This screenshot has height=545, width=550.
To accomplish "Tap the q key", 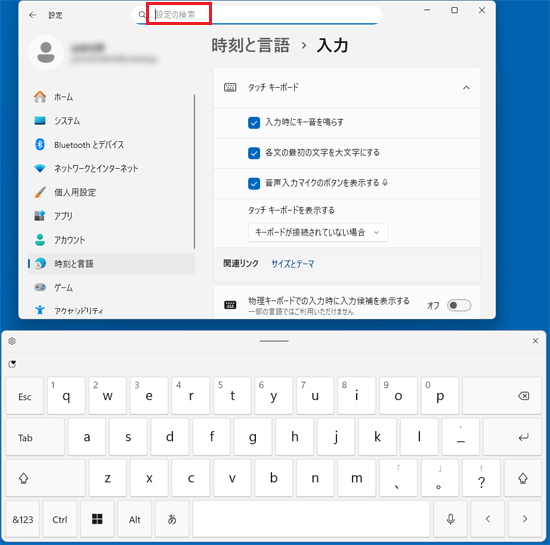I will tap(66, 396).
